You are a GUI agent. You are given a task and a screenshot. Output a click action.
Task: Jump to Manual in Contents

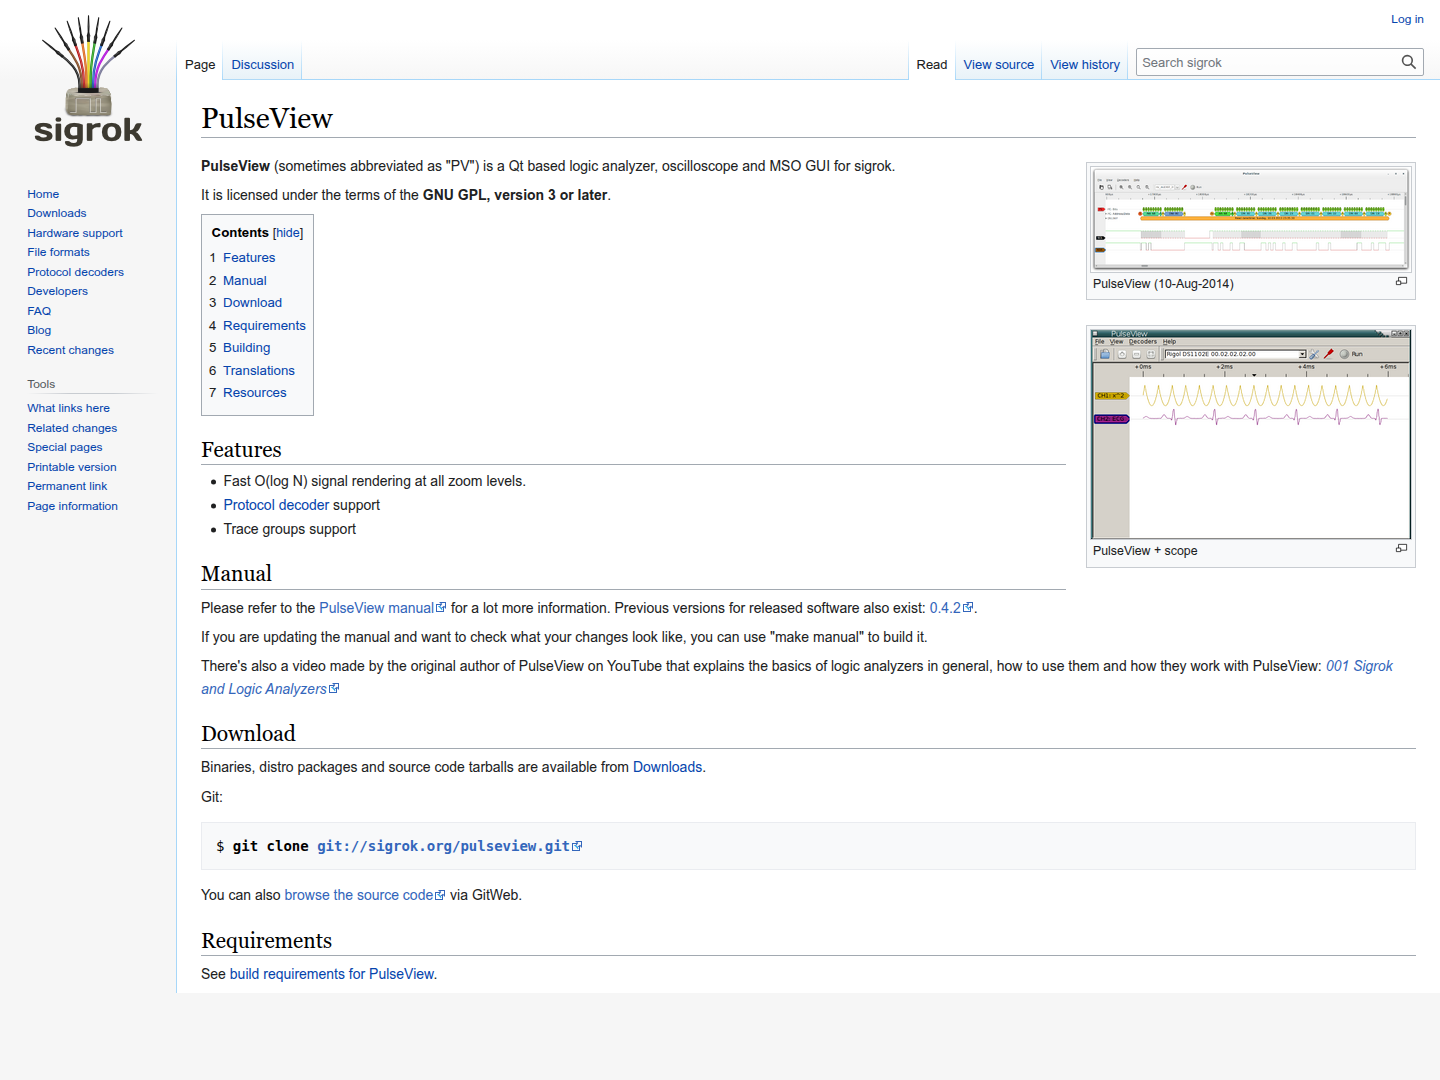click(245, 281)
